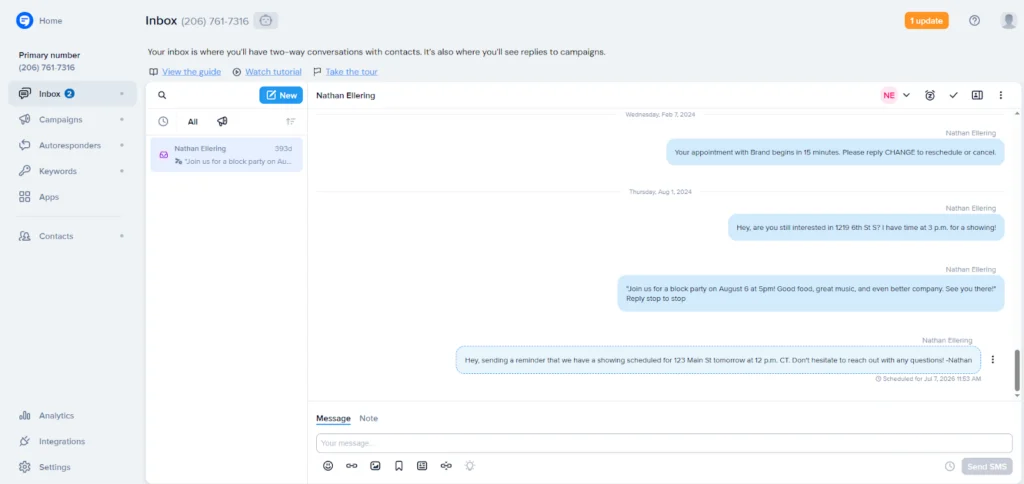Click the emoji picker icon

pyautogui.click(x=328, y=466)
